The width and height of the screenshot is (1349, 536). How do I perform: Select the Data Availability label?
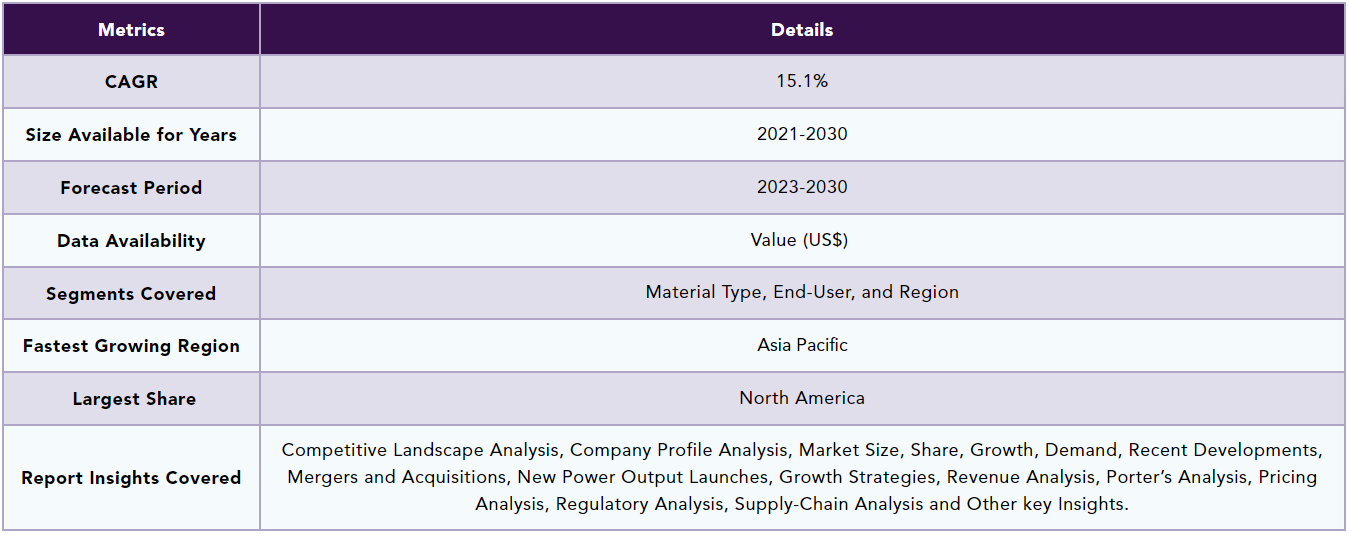point(131,241)
